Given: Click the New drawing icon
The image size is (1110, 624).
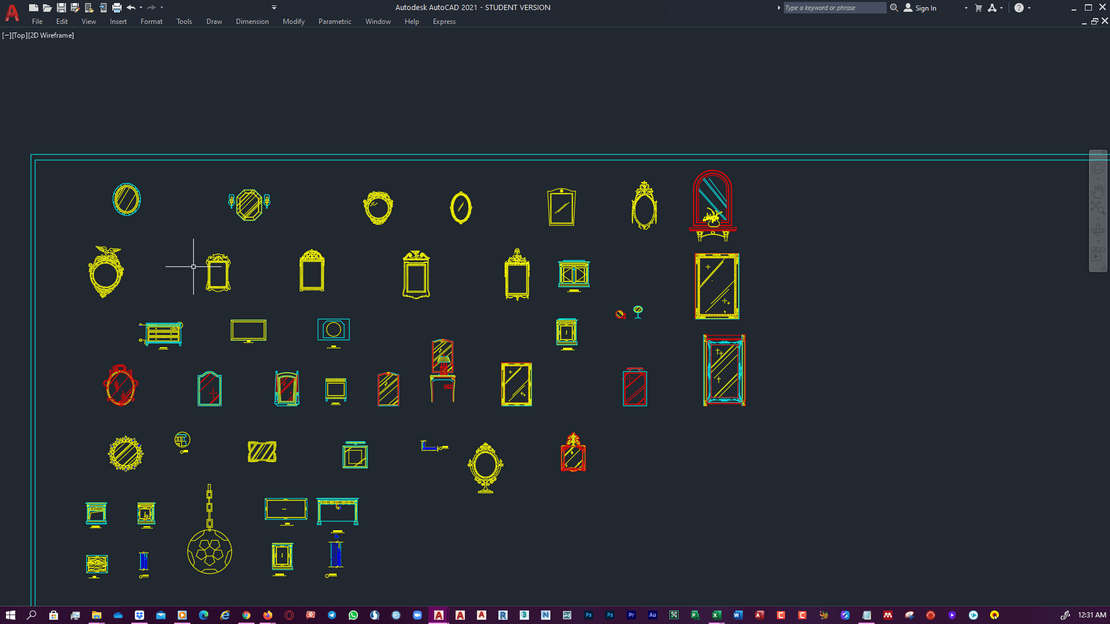Looking at the screenshot, I should coord(33,8).
